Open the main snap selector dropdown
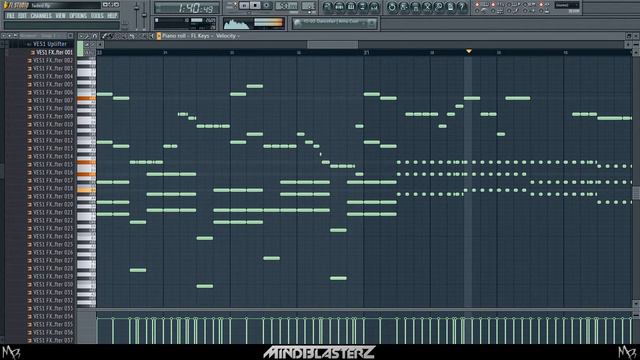Screen dimensions: 640x360 tap(567, 5)
